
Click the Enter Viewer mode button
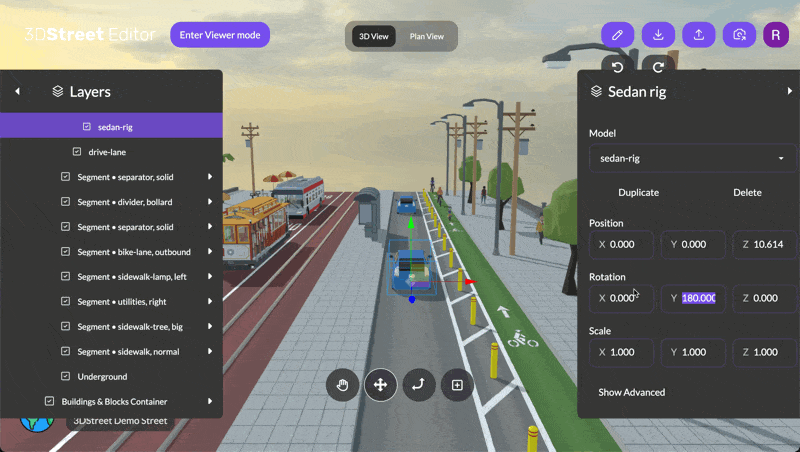click(220, 35)
